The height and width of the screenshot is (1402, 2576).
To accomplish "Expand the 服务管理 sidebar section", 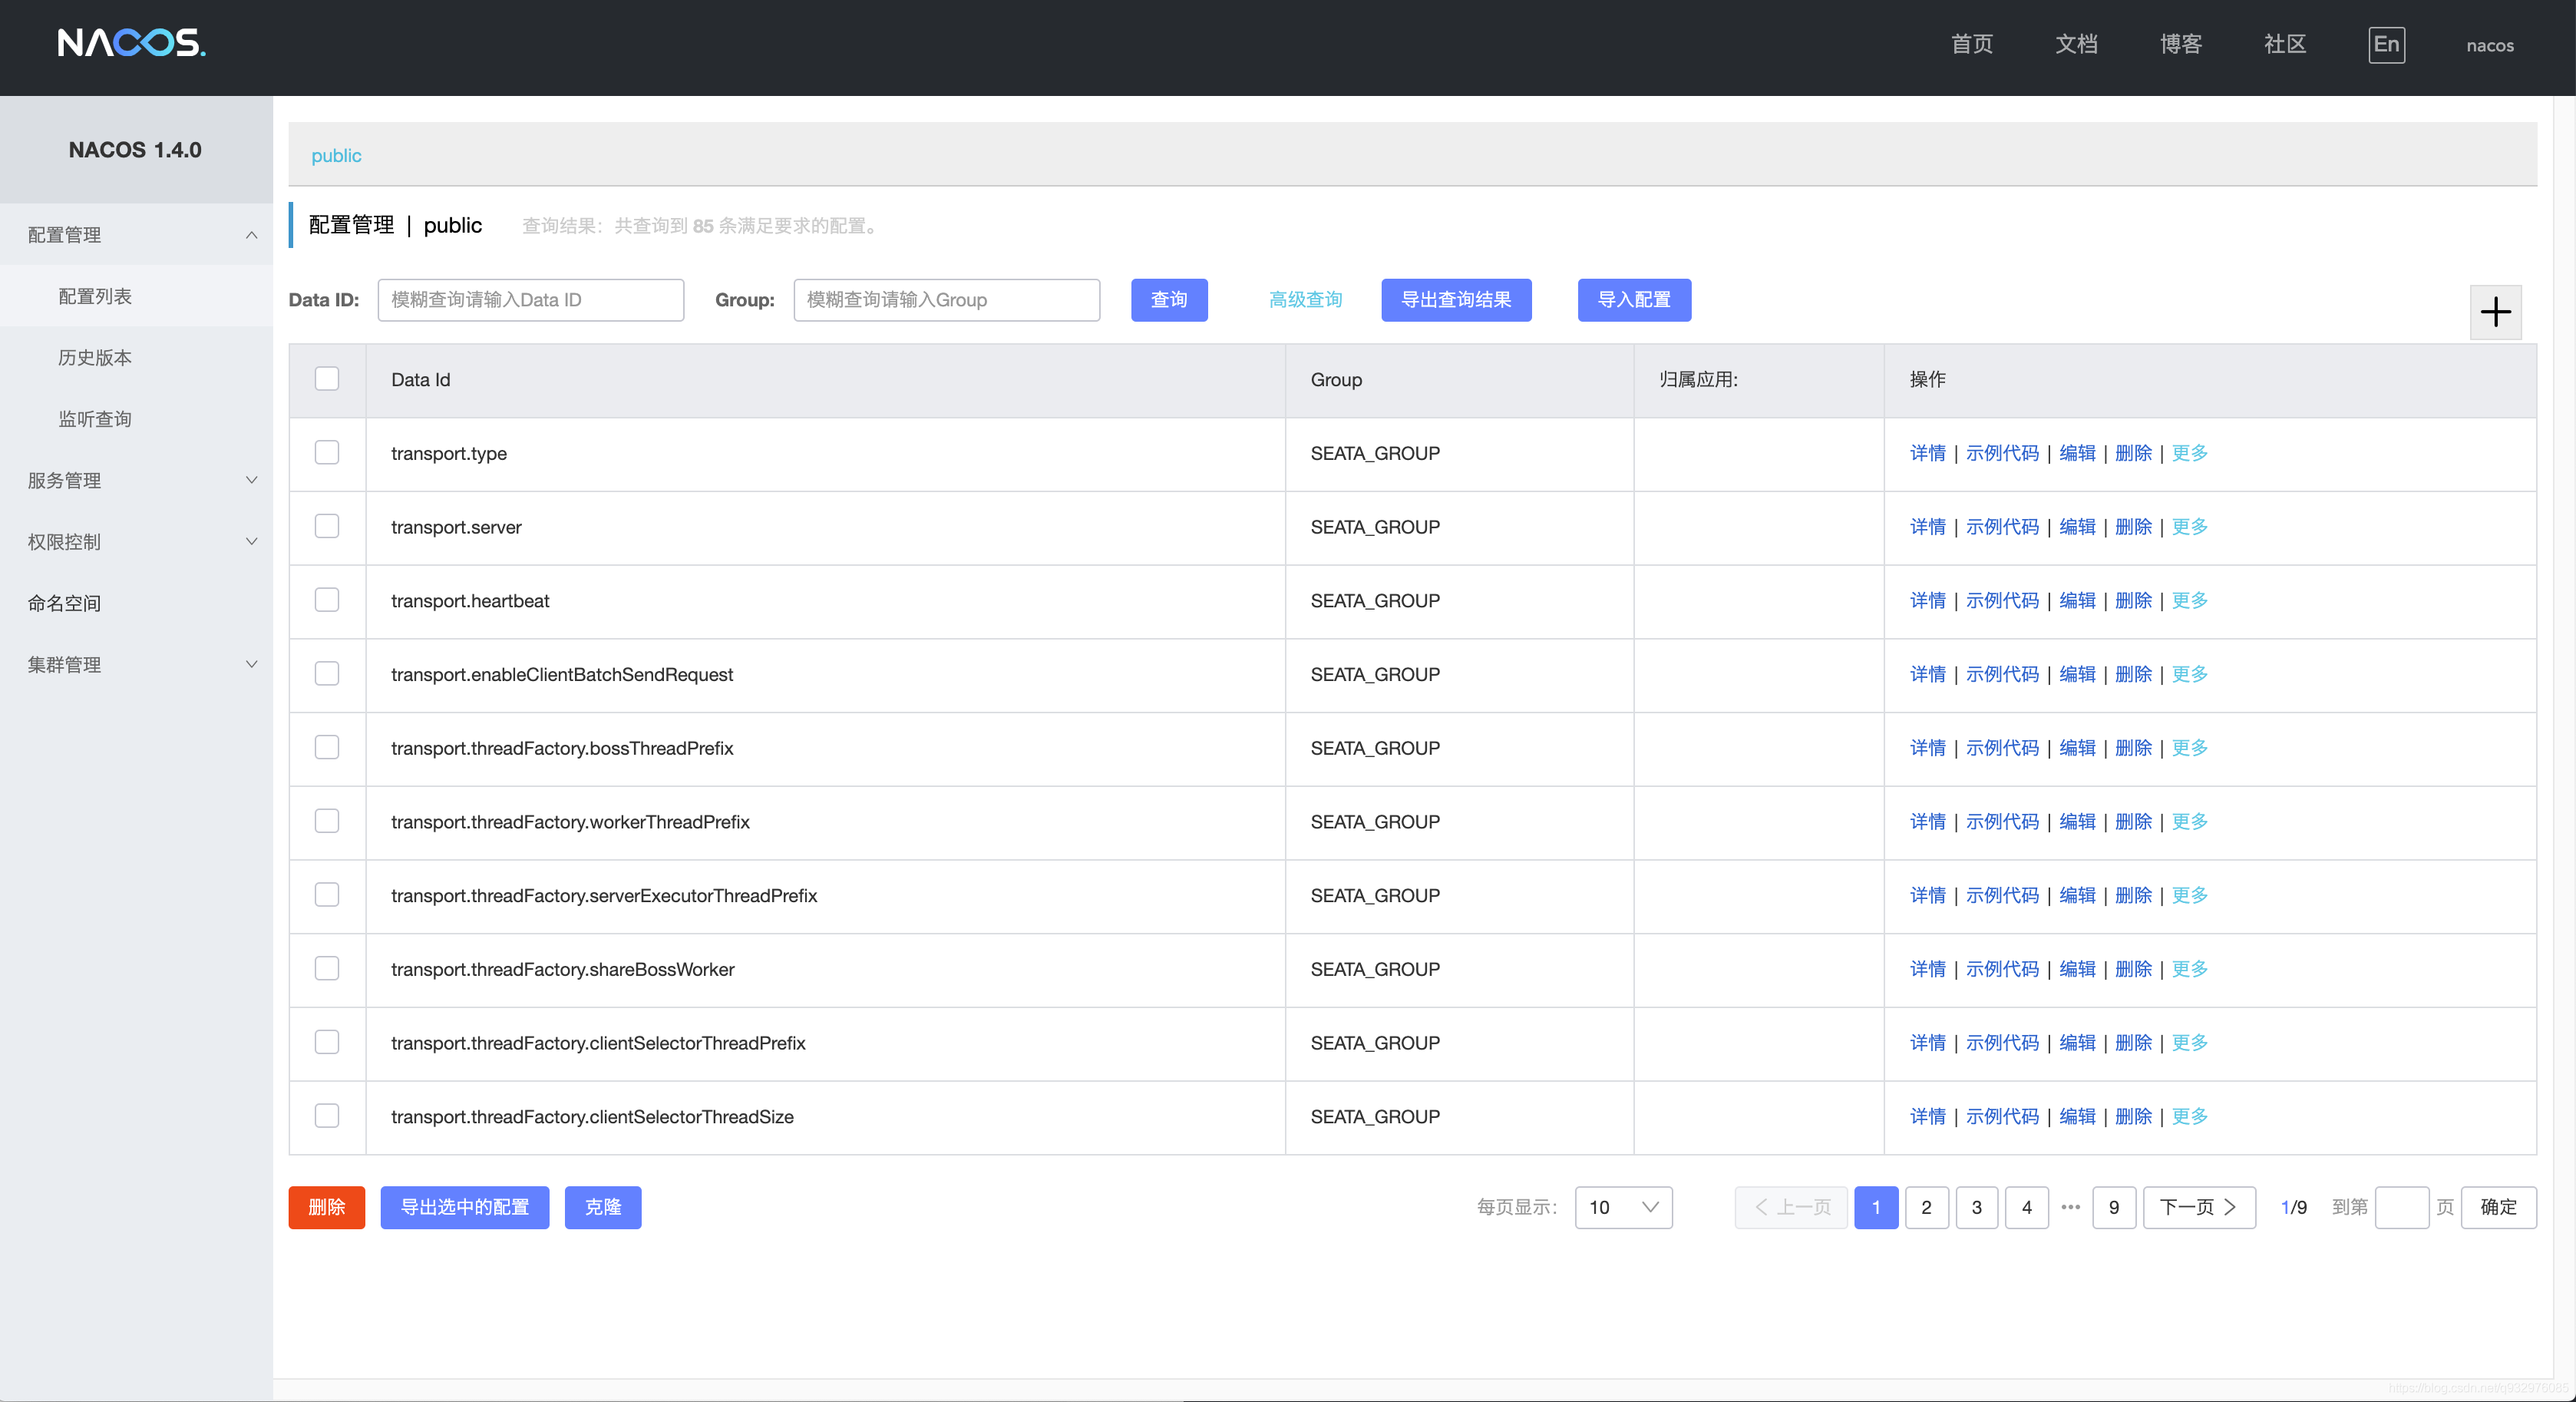I will tap(136, 481).
